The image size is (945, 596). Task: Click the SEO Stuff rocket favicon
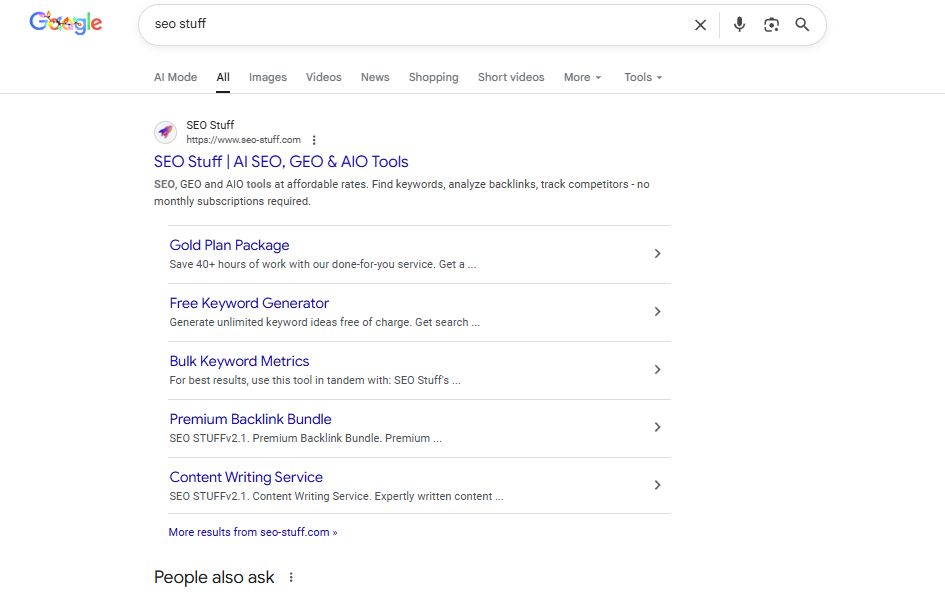point(165,132)
